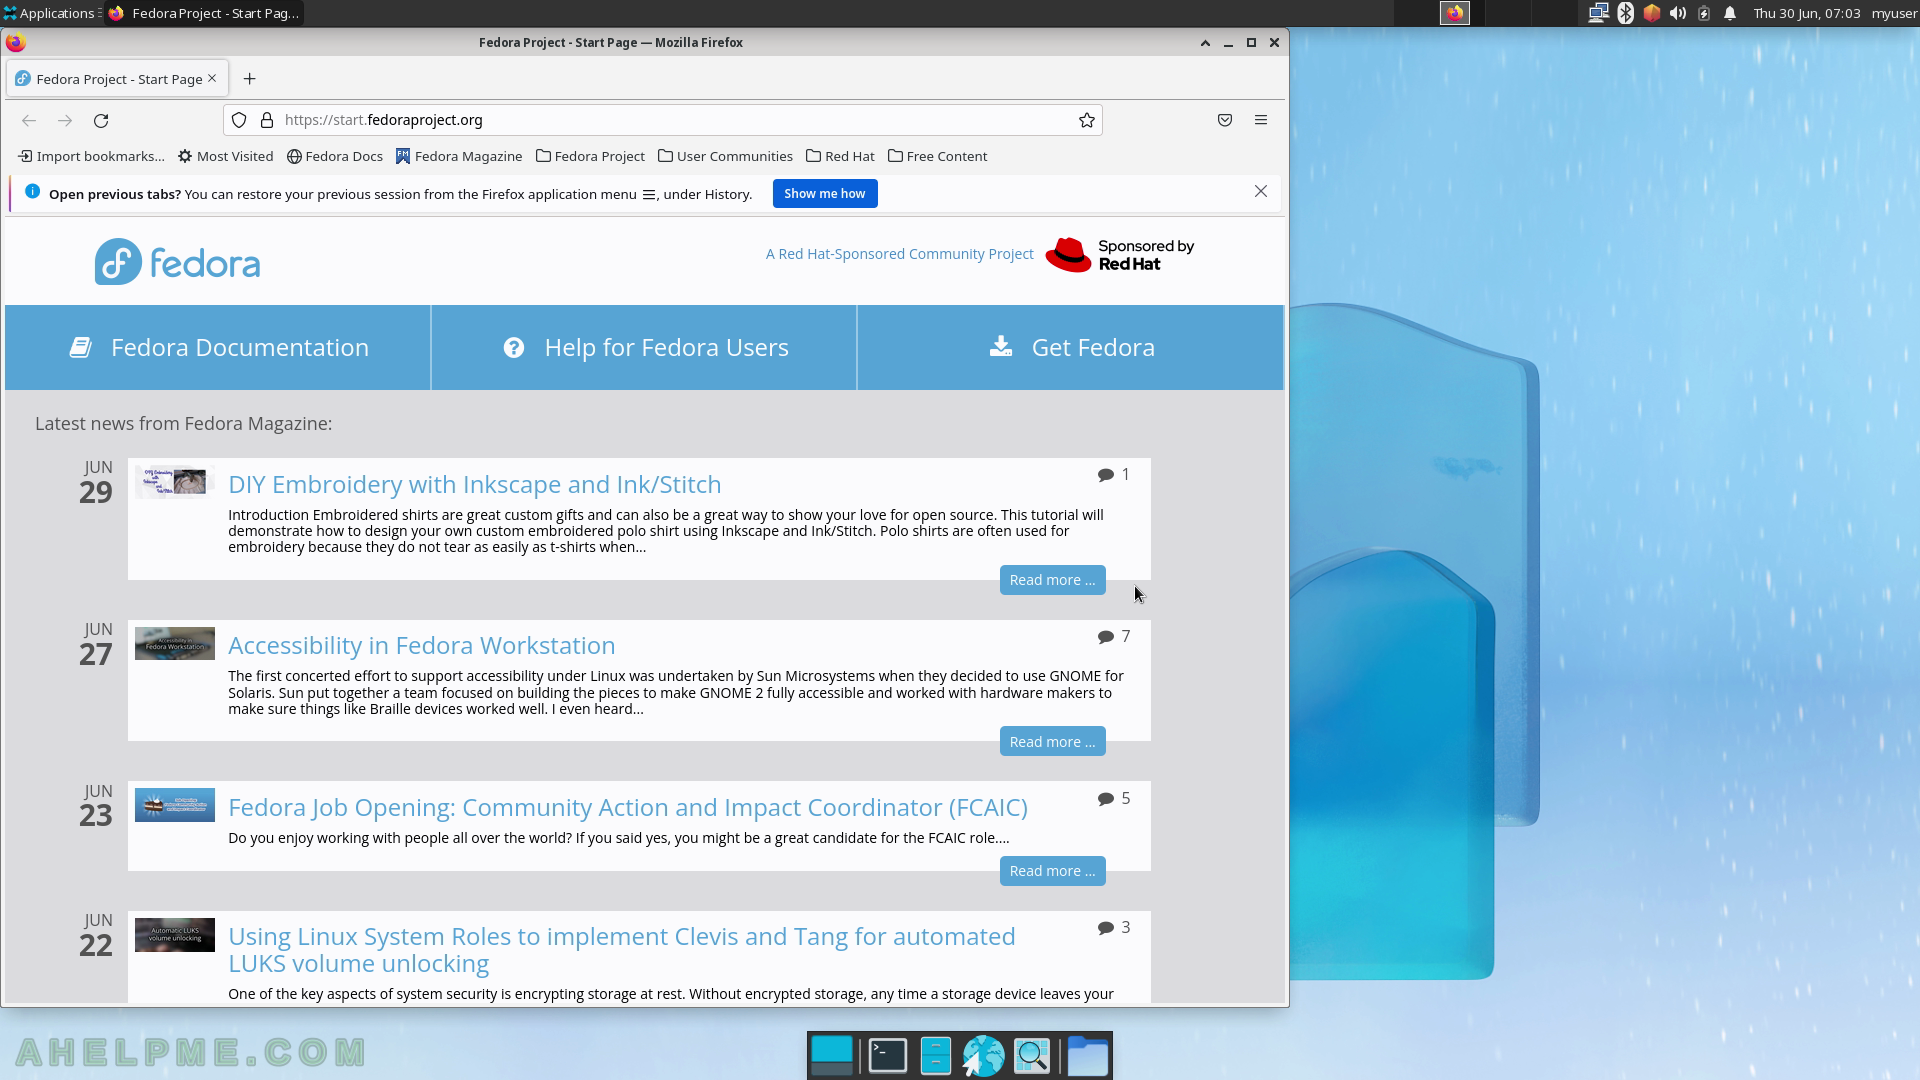The width and height of the screenshot is (1920, 1080).
Task: Open Fedora Documentation
Action: pos(218,347)
